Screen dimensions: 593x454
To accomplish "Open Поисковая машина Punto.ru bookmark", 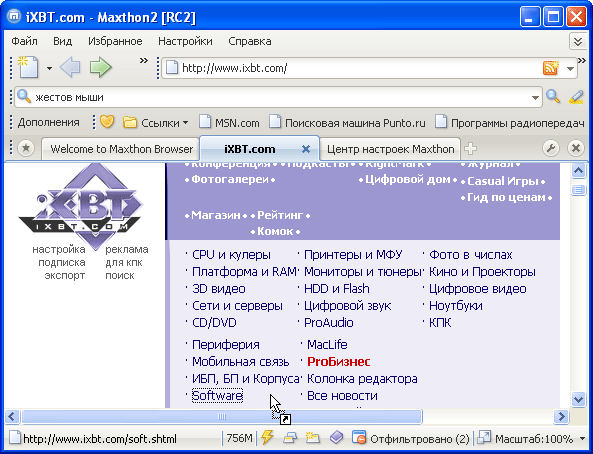I will click(347, 123).
